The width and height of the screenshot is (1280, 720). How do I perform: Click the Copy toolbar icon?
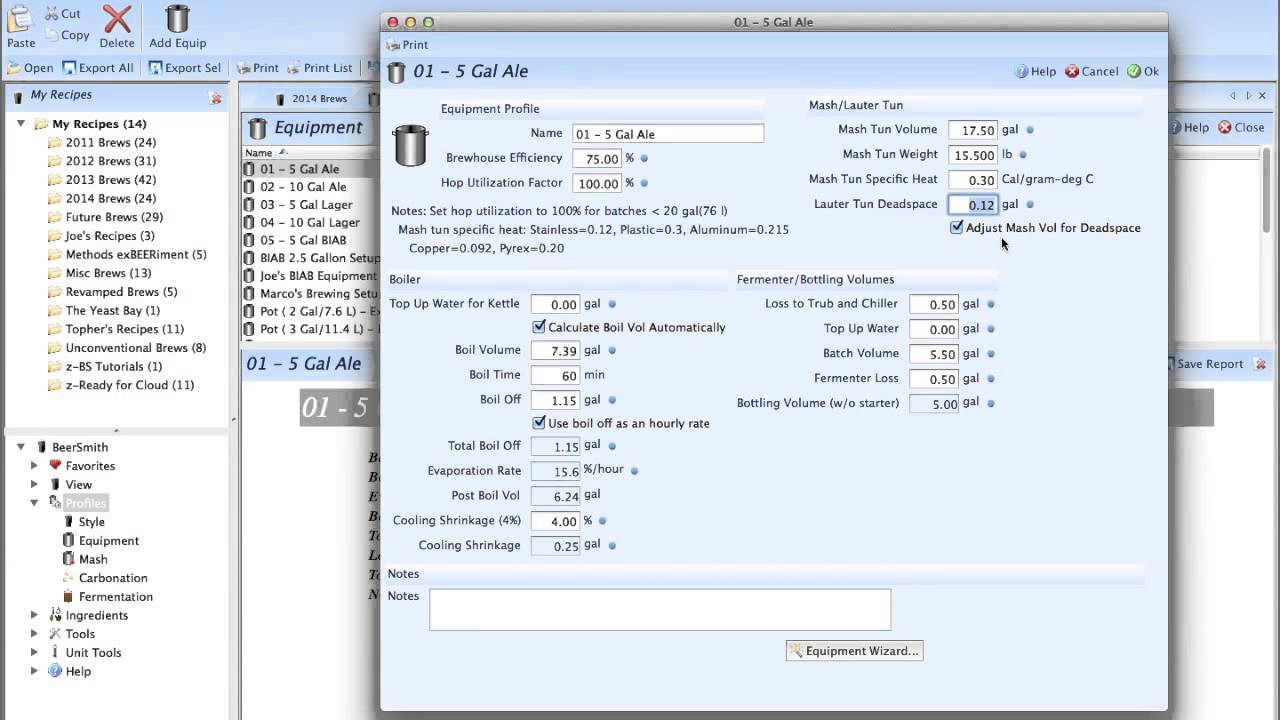coord(51,35)
